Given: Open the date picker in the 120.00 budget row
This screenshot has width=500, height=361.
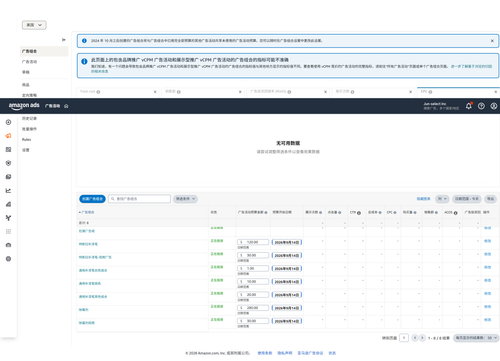Looking at the screenshot, I should click(287, 242).
